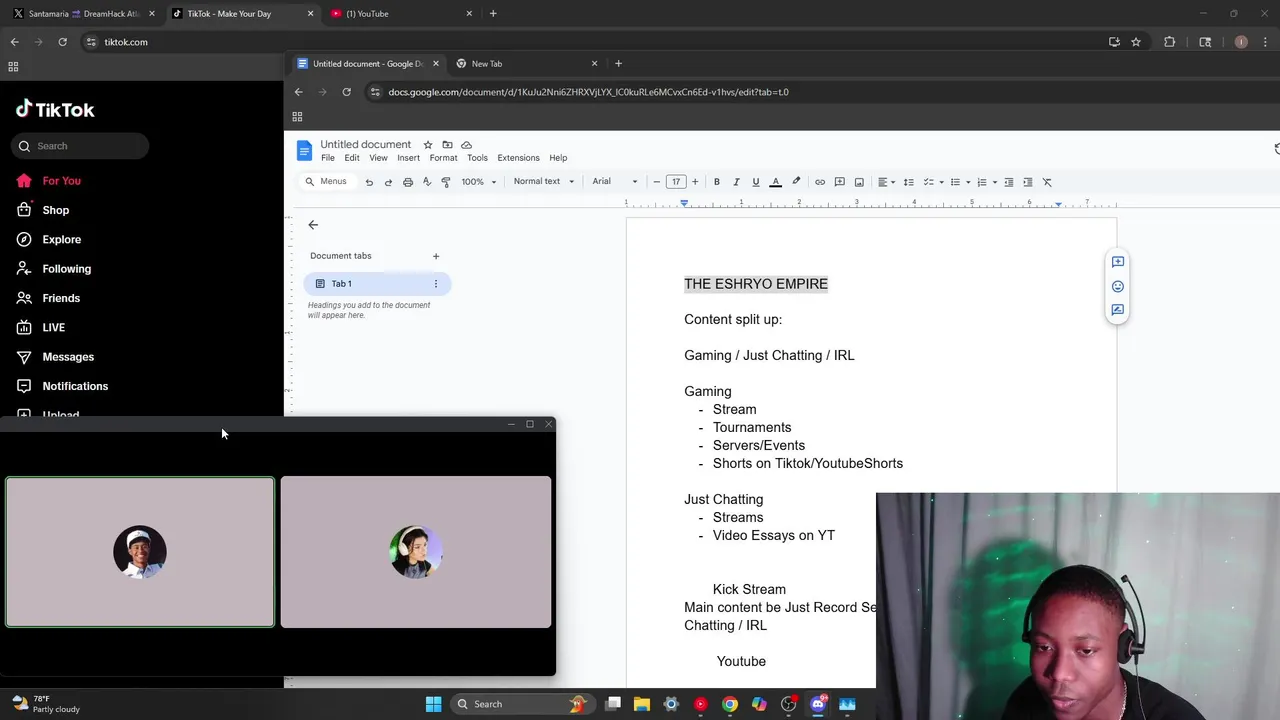Viewport: 1280px width, 720px height.
Task: Open the Tools menu in Google Docs
Action: [x=477, y=158]
